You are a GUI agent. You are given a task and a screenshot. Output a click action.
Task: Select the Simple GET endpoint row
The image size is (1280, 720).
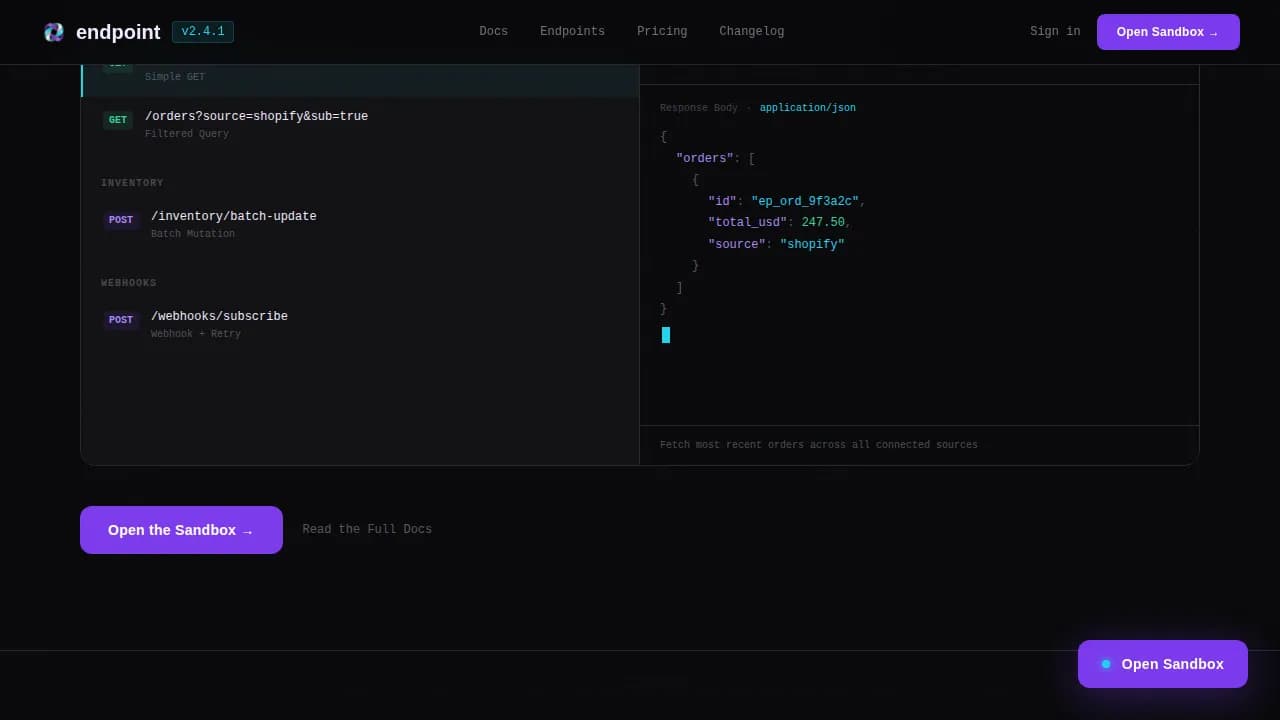(360, 80)
